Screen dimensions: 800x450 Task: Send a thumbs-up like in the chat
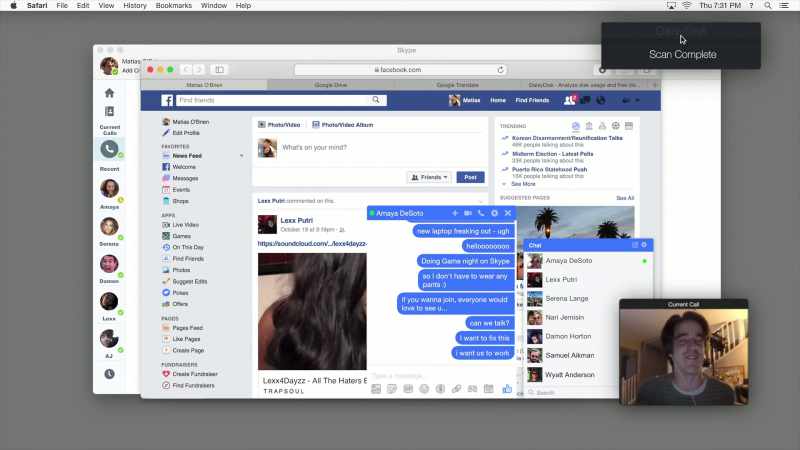pos(507,389)
